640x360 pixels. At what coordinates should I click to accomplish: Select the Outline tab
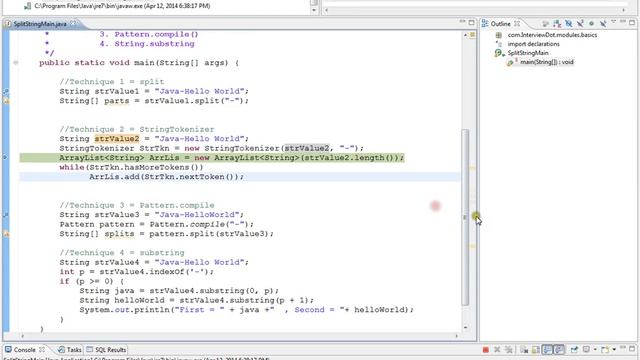point(500,24)
